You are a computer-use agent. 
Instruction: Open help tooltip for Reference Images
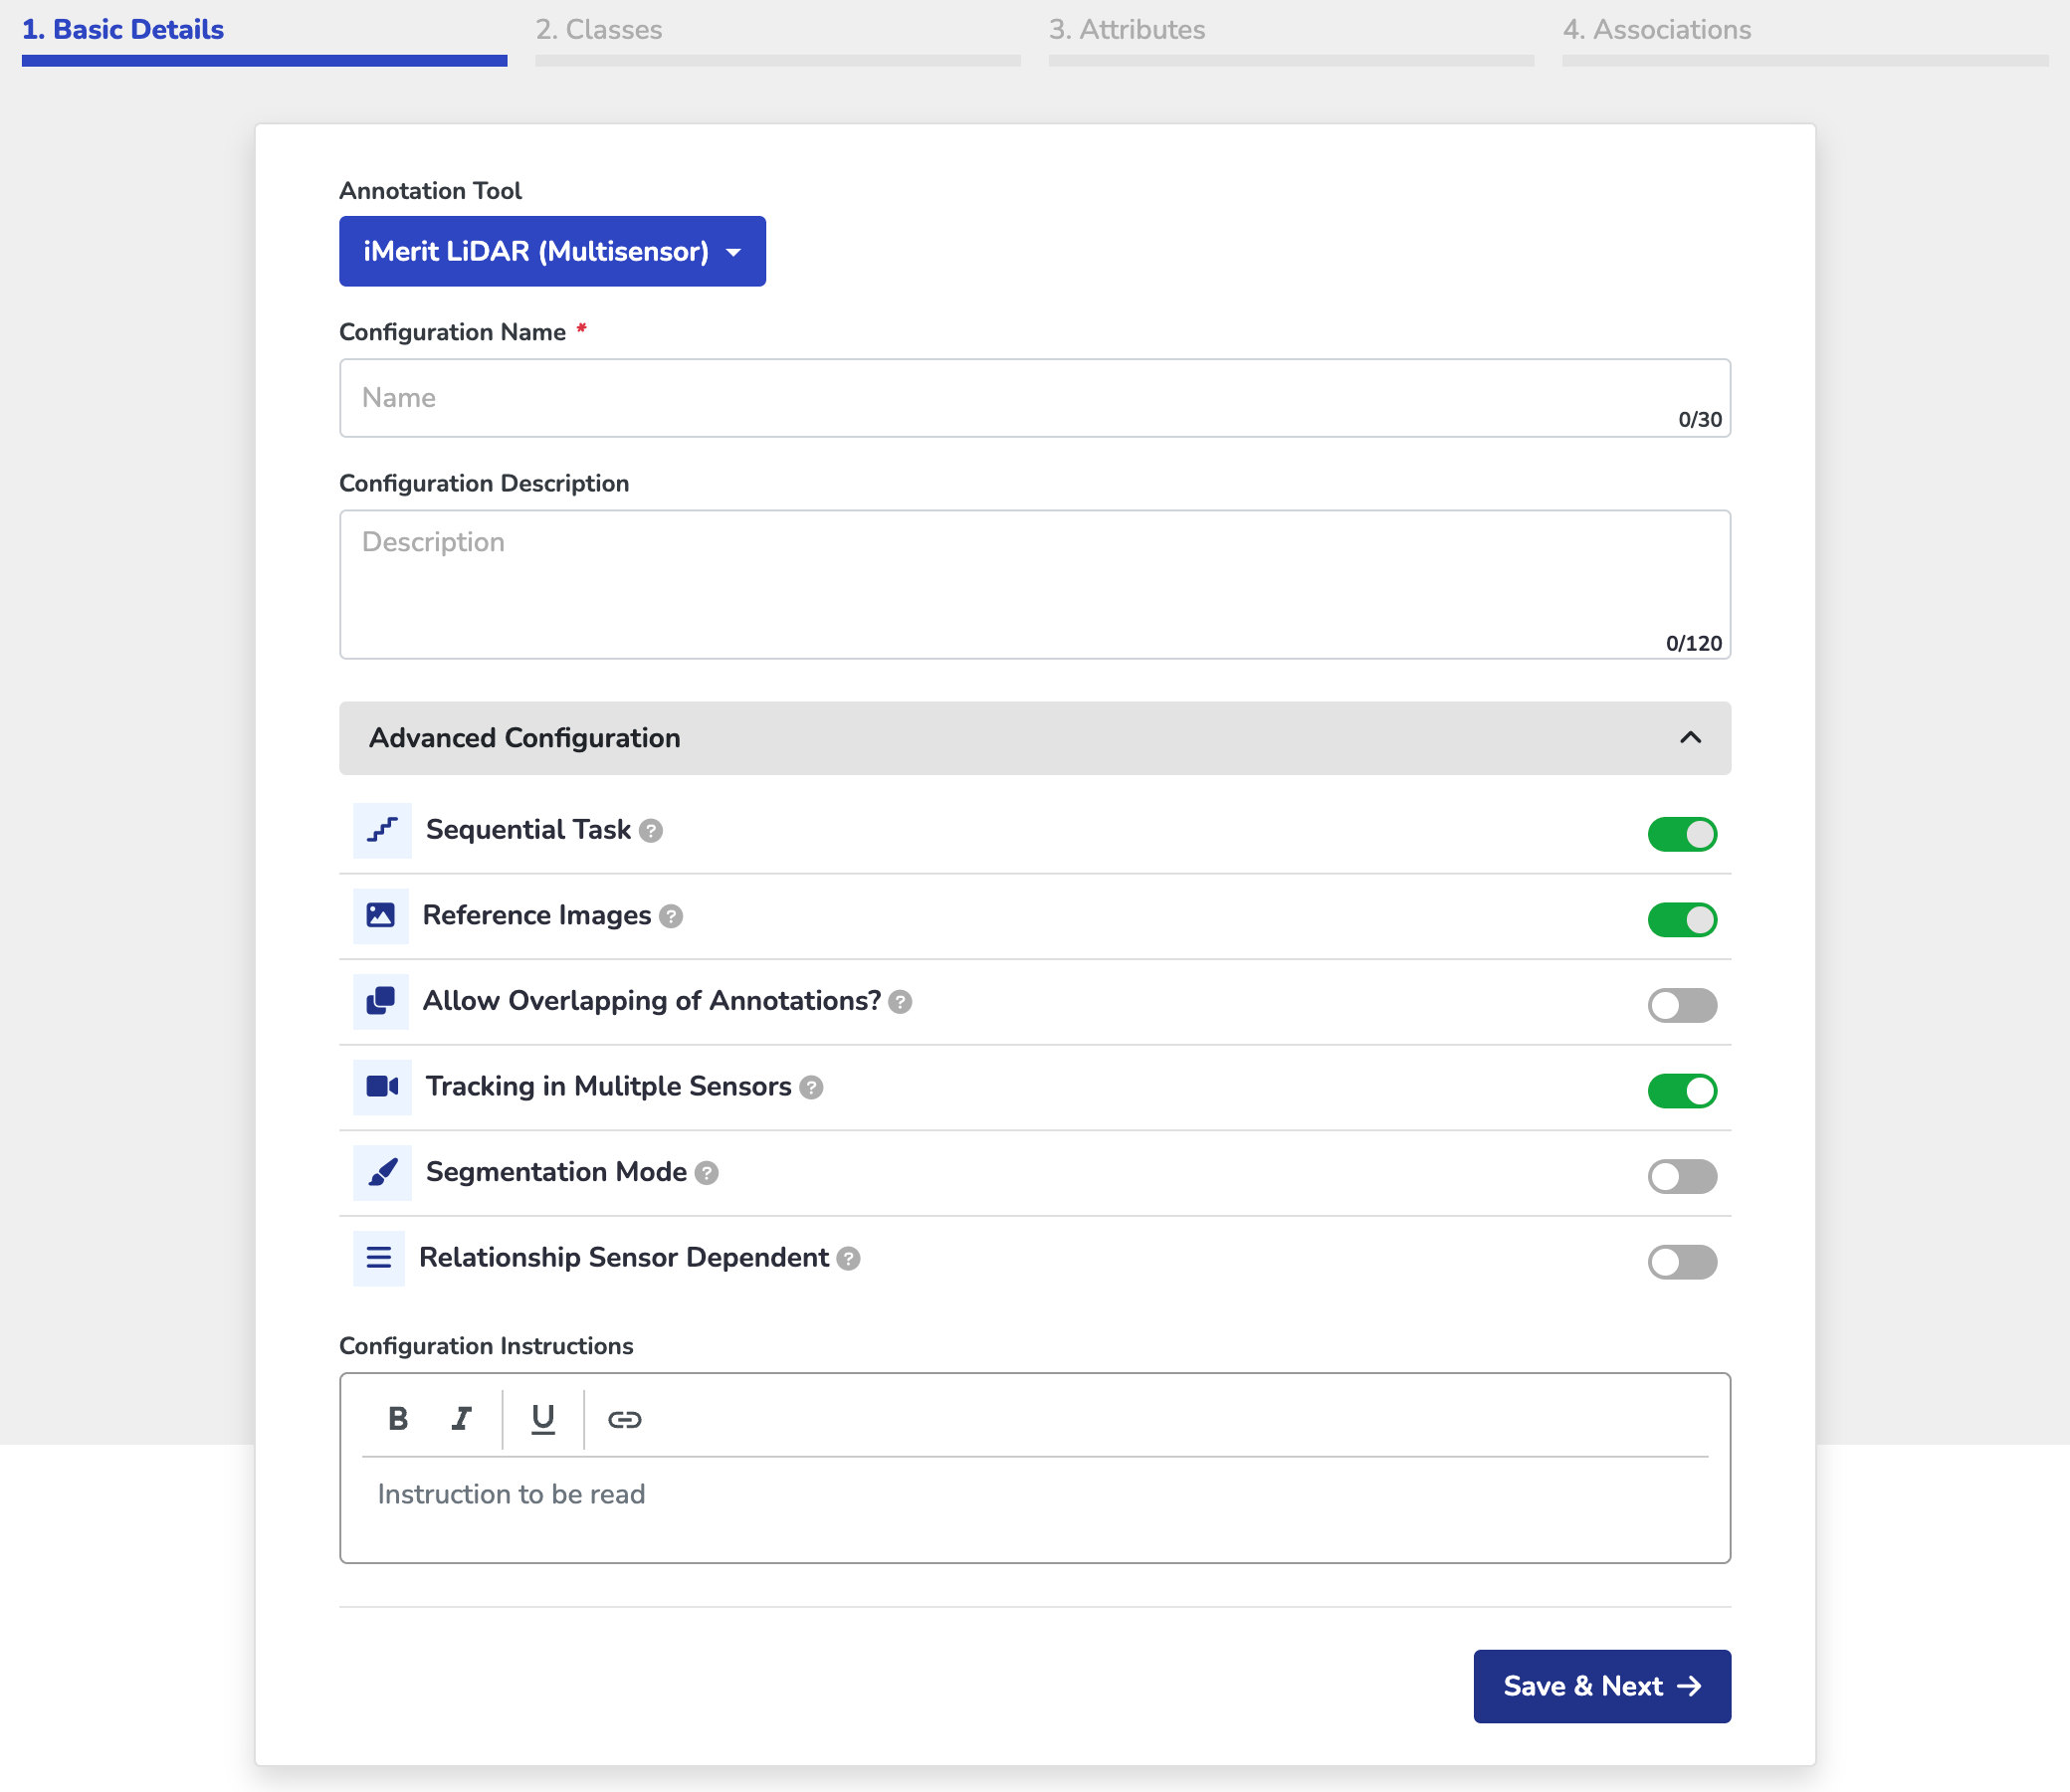(671, 916)
